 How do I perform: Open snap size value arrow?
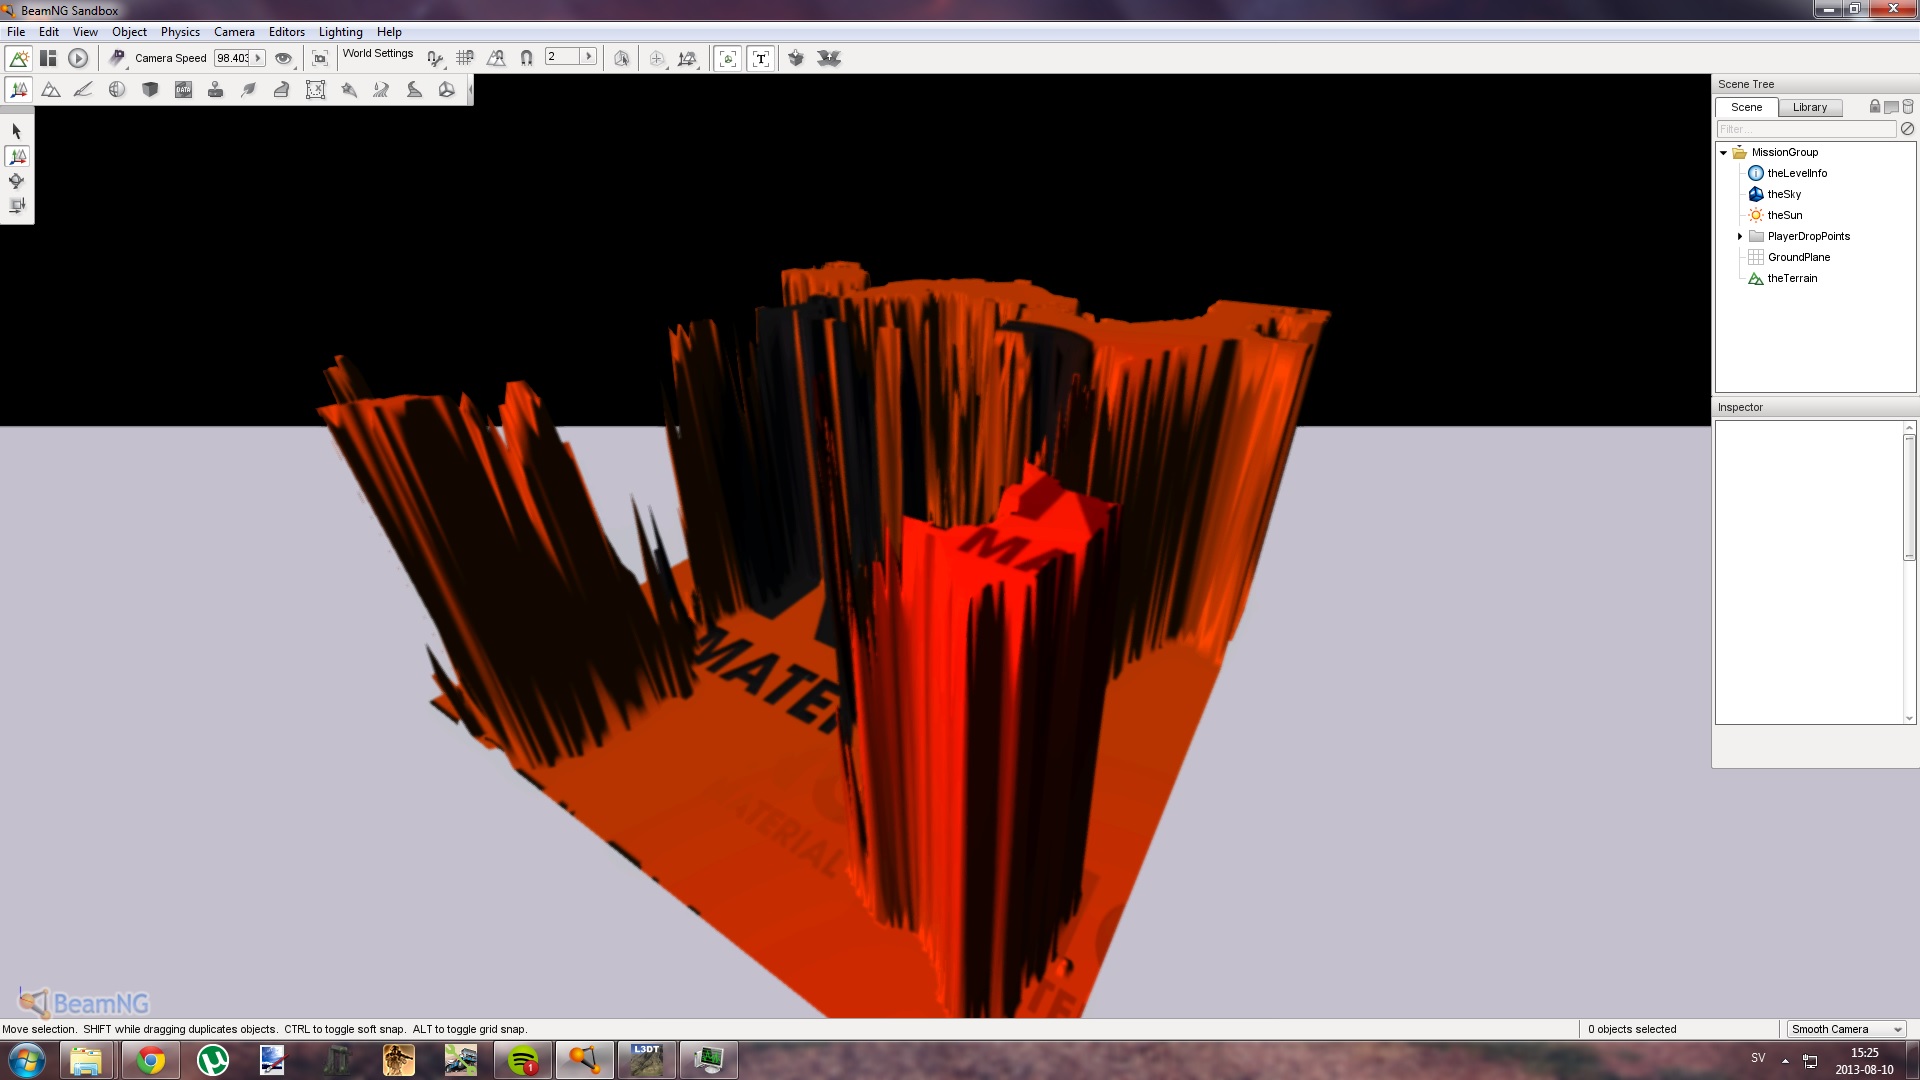[x=589, y=57]
